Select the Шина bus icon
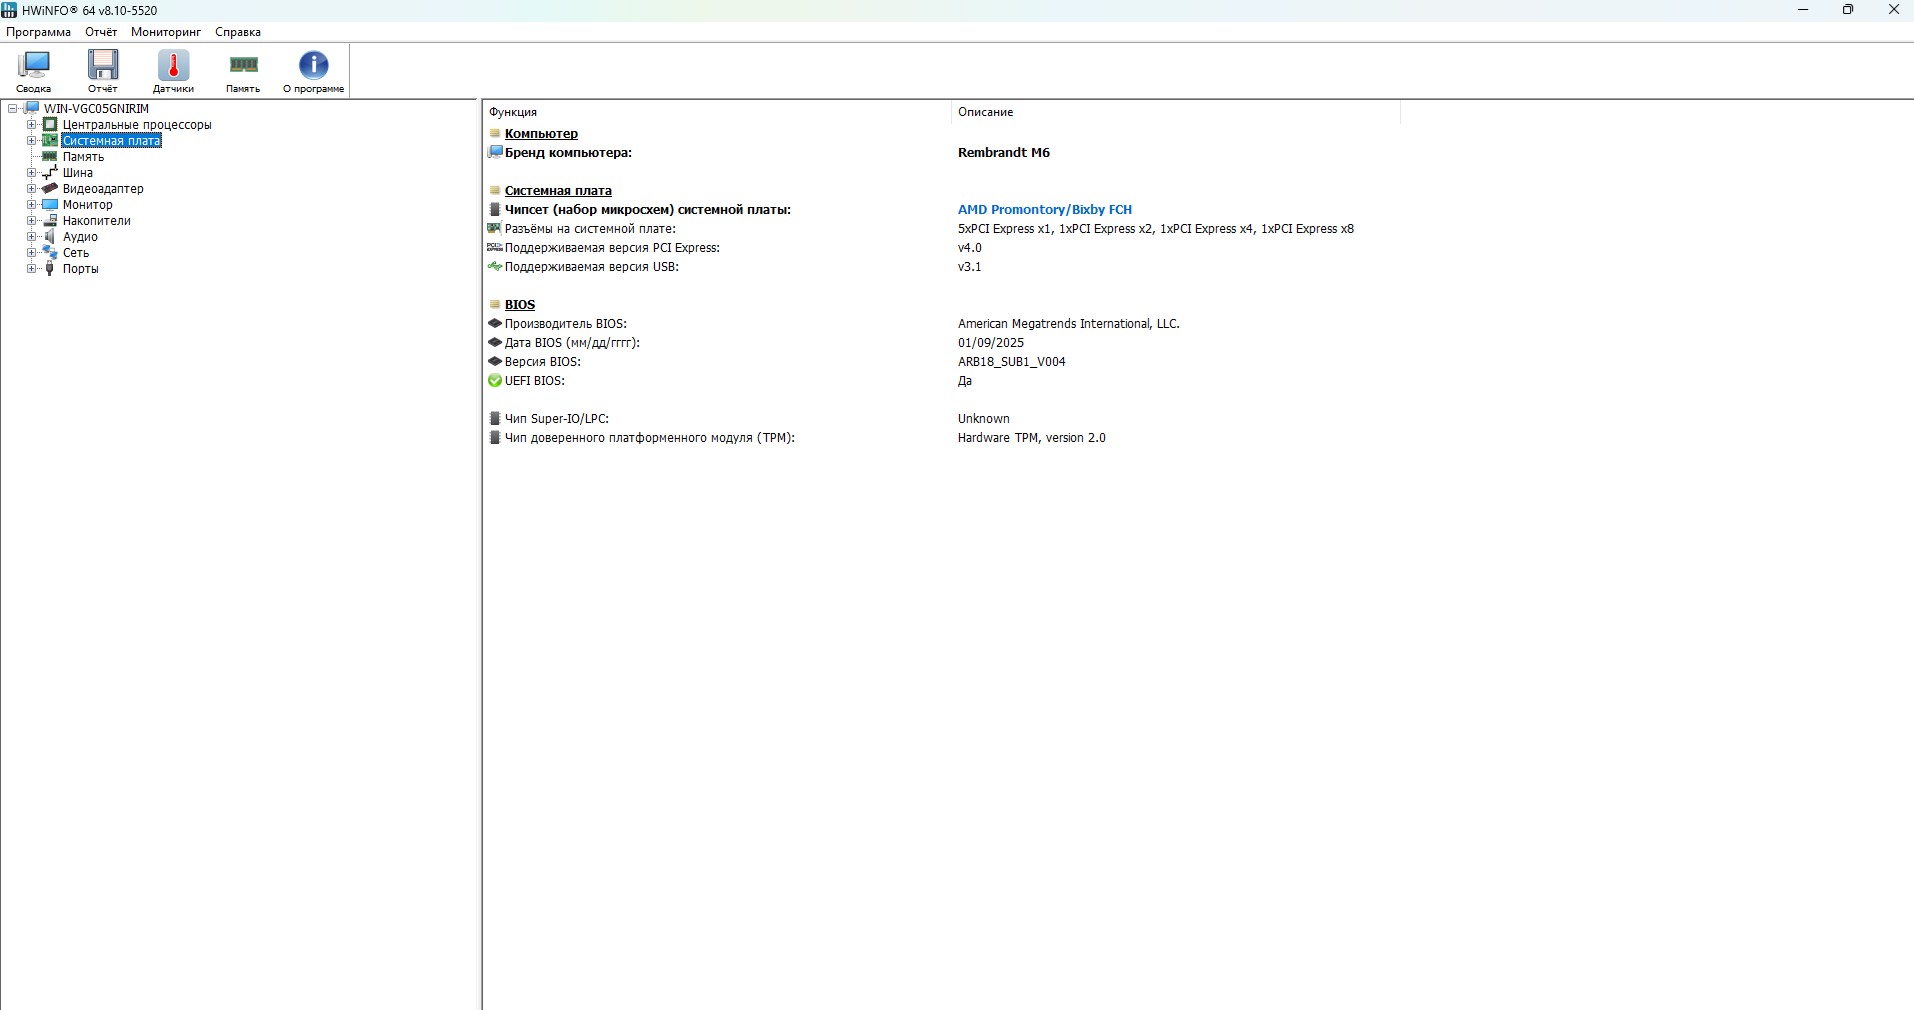The width and height of the screenshot is (1914, 1010). (50, 173)
